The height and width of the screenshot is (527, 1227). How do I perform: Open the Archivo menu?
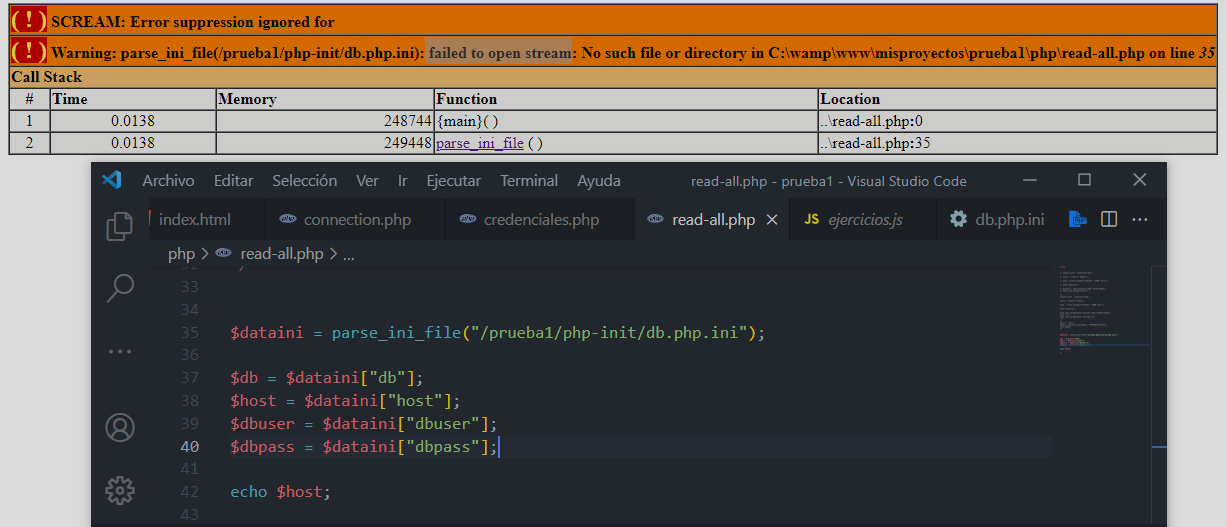(x=168, y=181)
